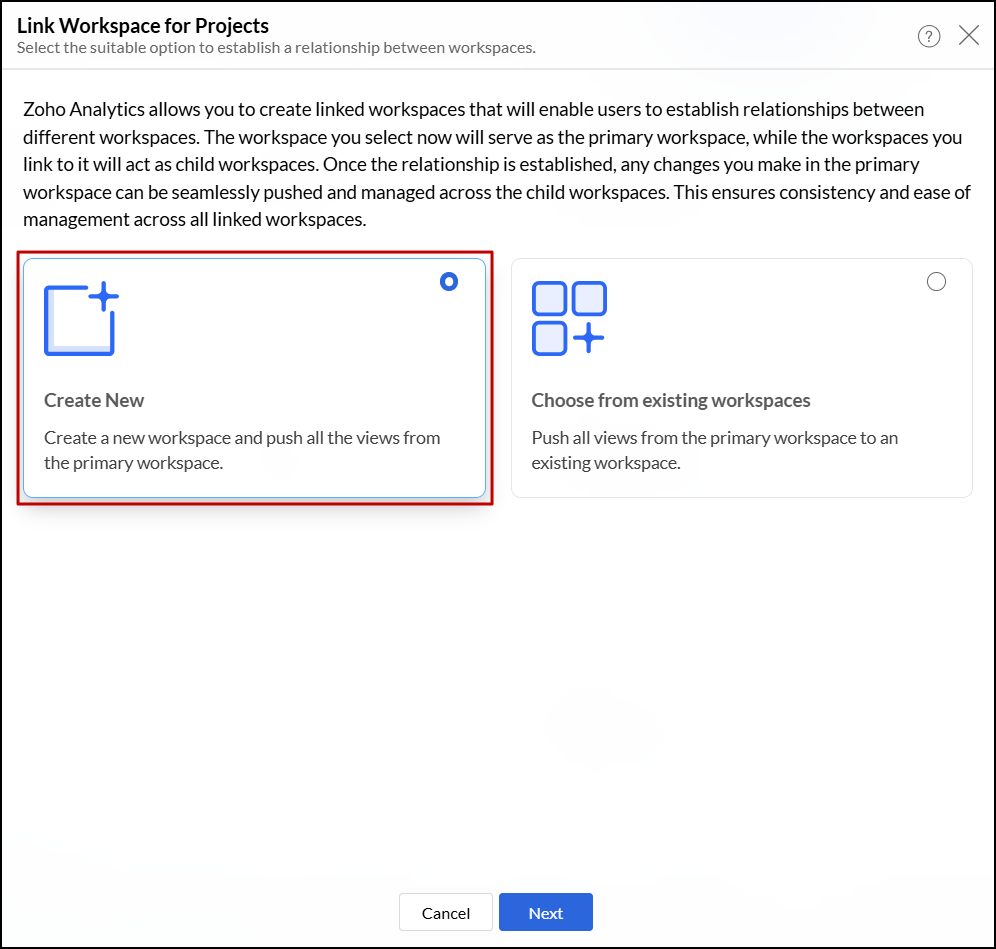Click the plus sign in existing workspaces icon

pyautogui.click(x=589, y=338)
